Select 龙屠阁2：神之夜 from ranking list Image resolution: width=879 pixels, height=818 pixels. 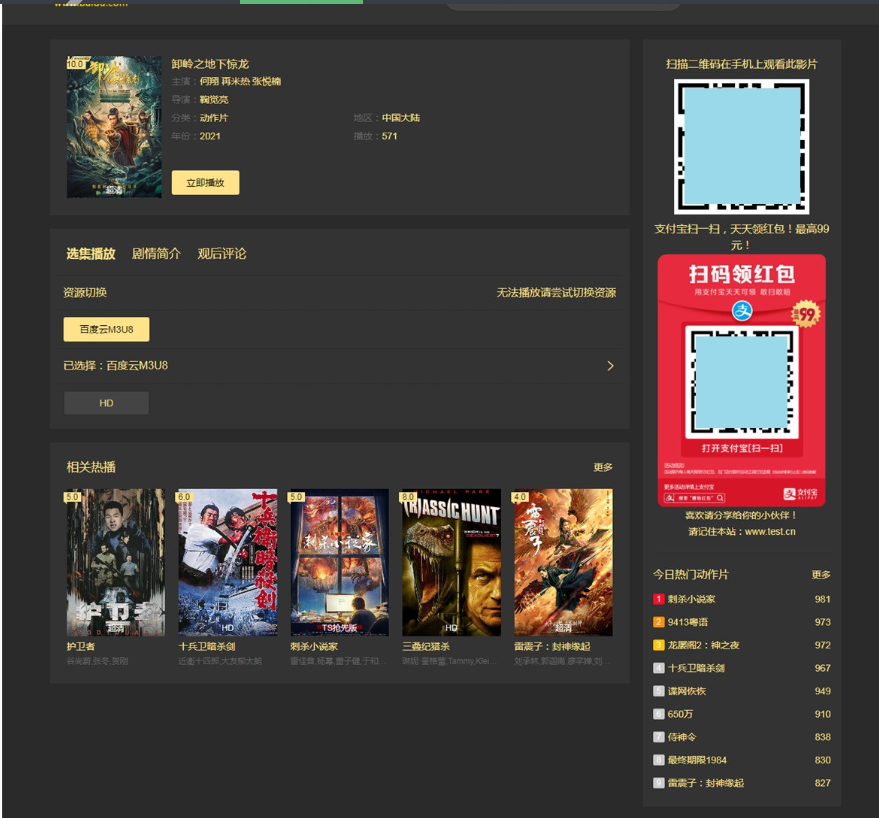[704, 645]
